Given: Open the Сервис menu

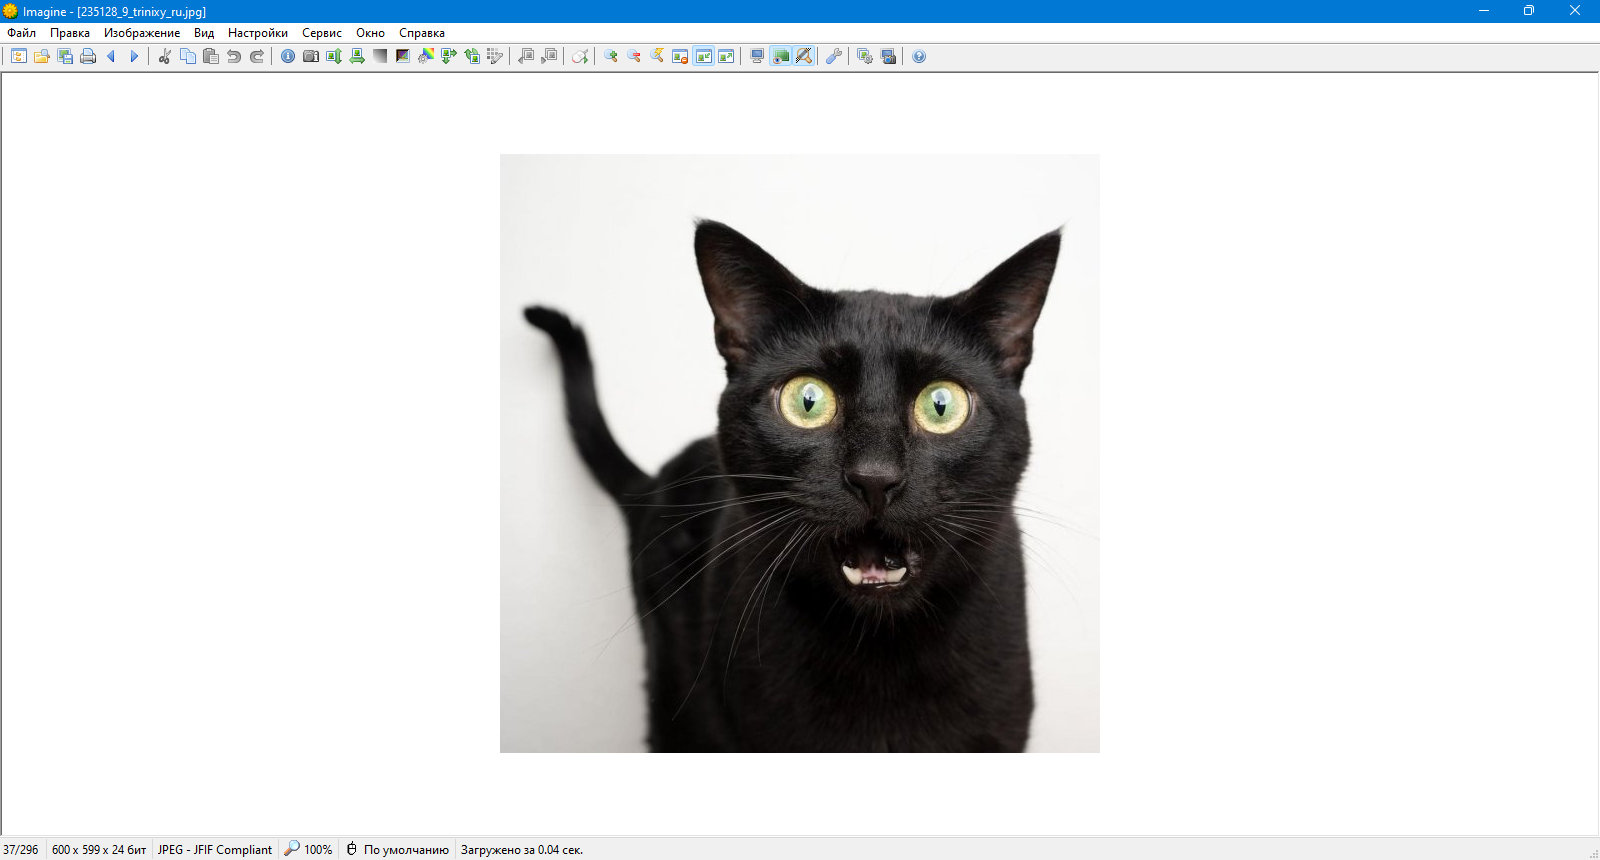Looking at the screenshot, I should tap(322, 33).
